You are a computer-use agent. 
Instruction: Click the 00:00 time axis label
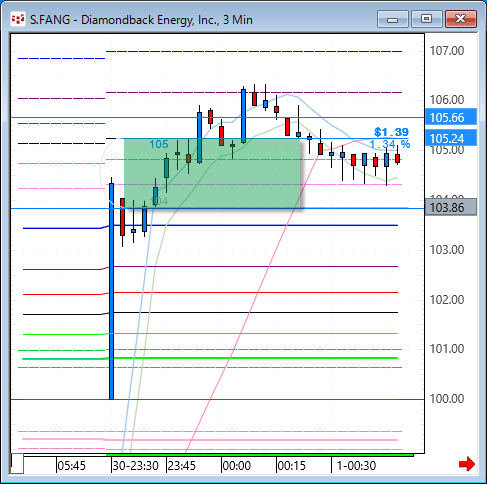coord(237,465)
